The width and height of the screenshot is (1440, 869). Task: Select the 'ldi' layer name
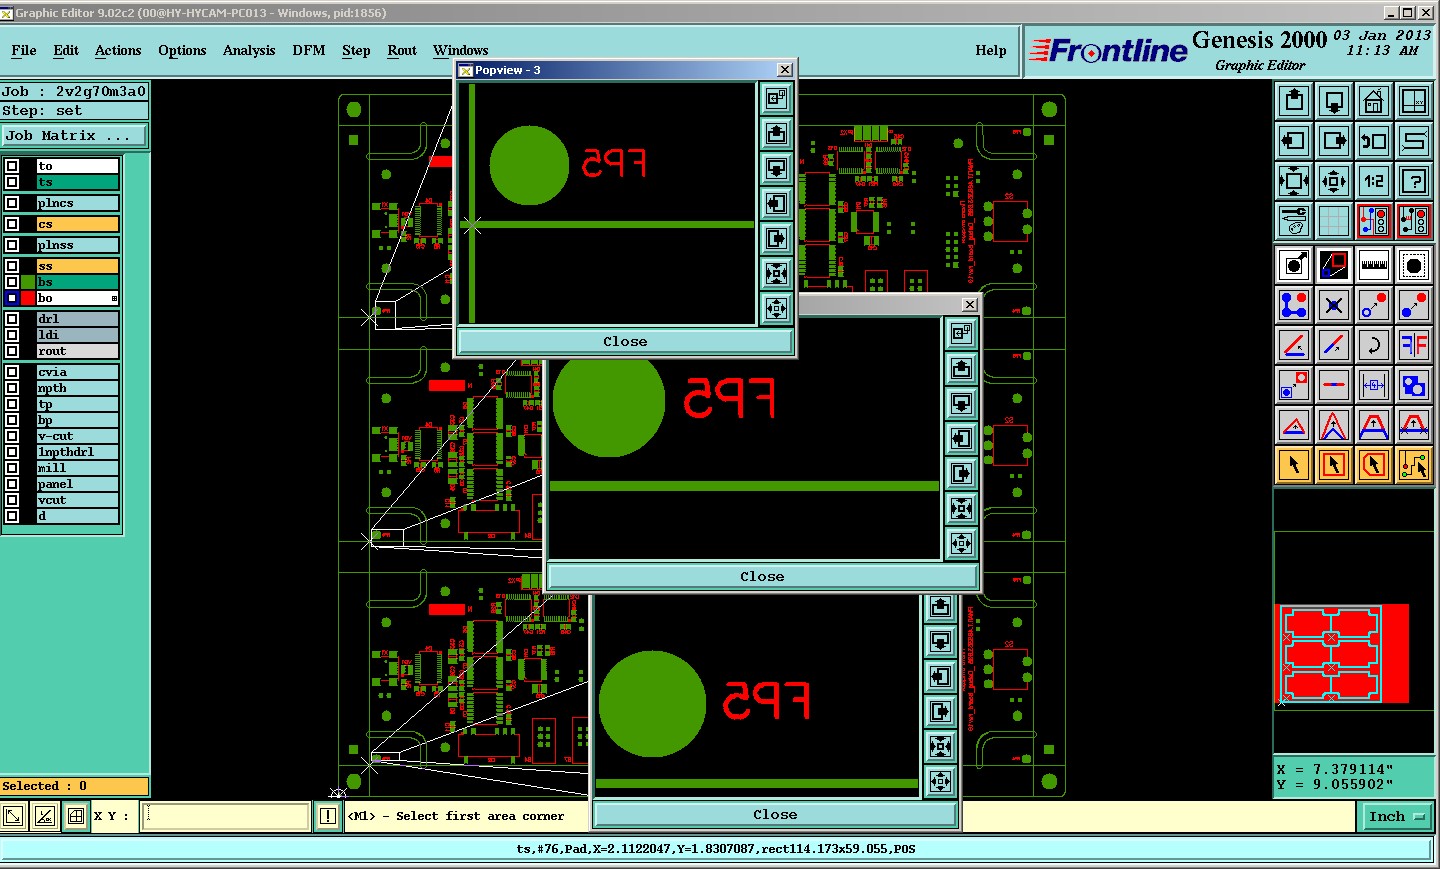[x=78, y=335]
